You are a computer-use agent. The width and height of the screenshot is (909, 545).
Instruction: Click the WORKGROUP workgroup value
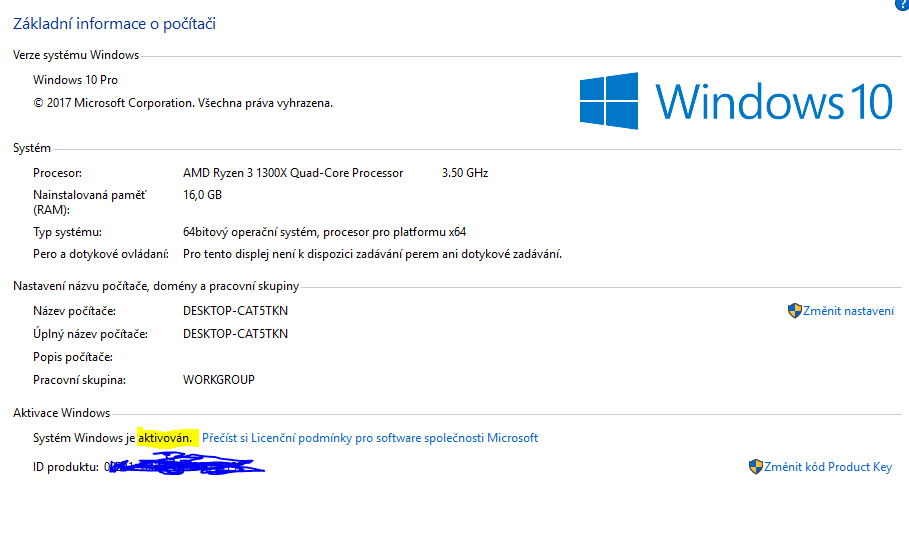219,380
